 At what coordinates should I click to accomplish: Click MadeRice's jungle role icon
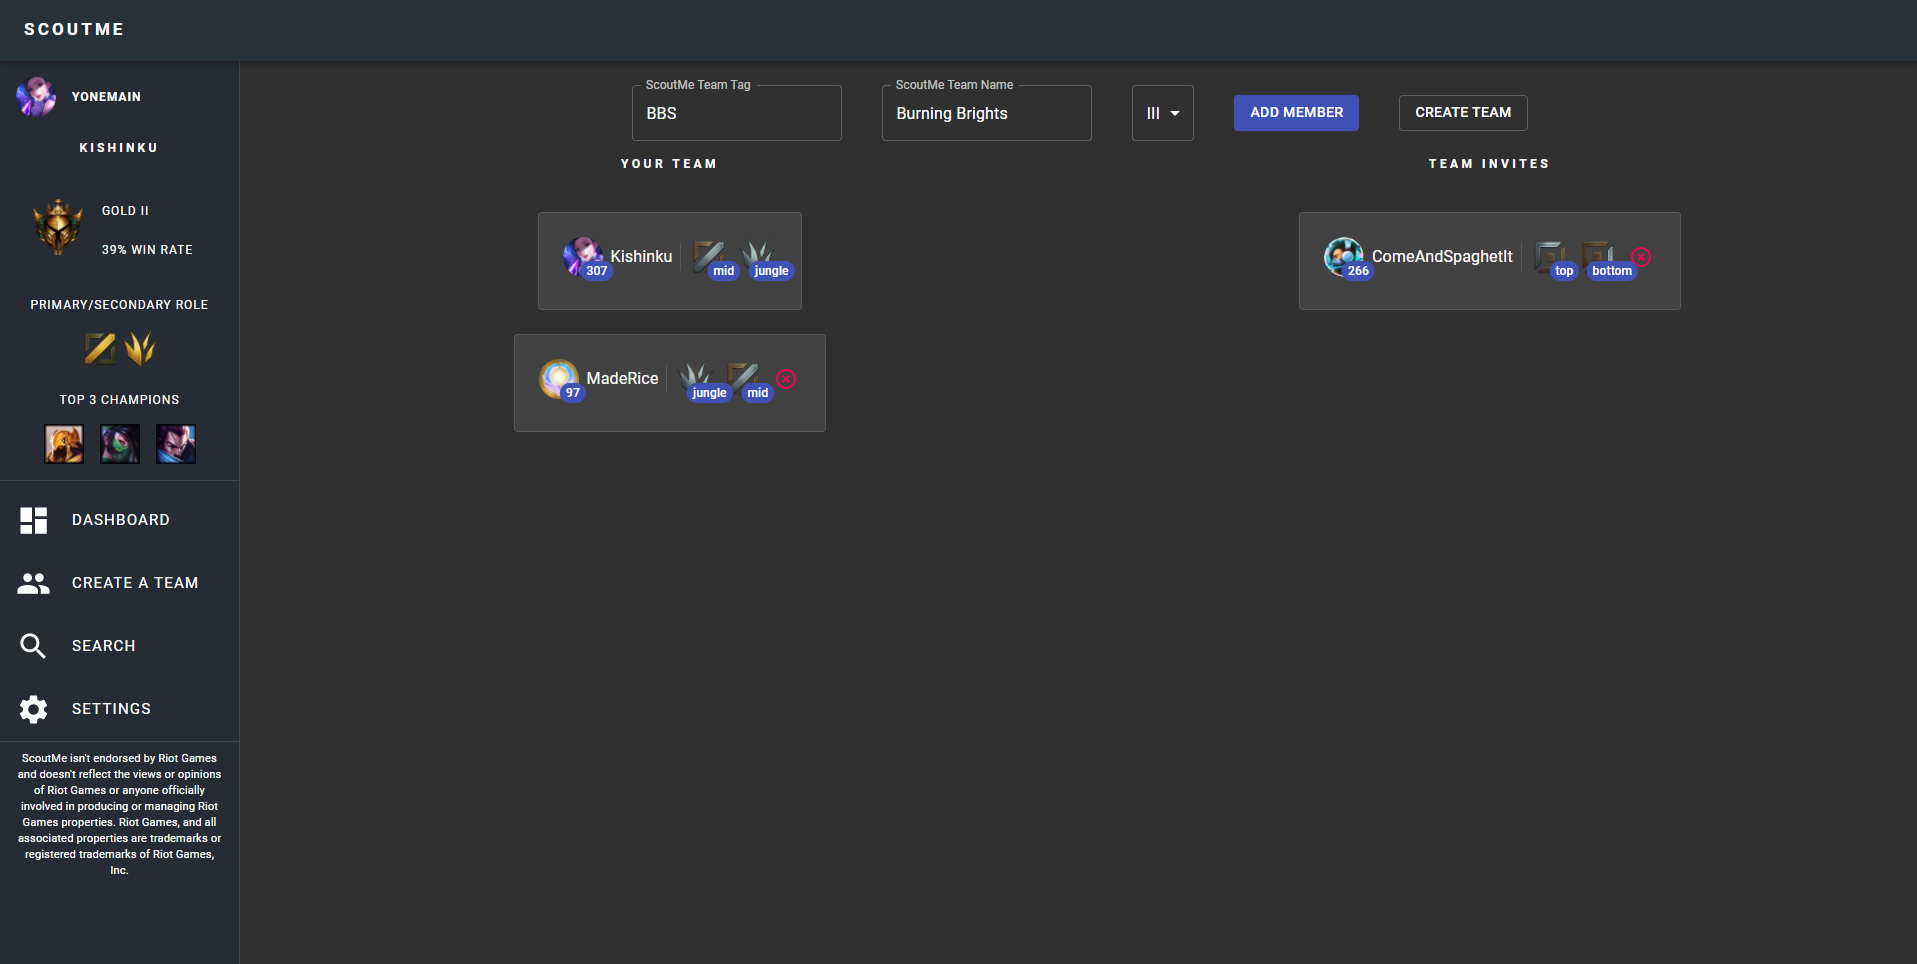695,378
